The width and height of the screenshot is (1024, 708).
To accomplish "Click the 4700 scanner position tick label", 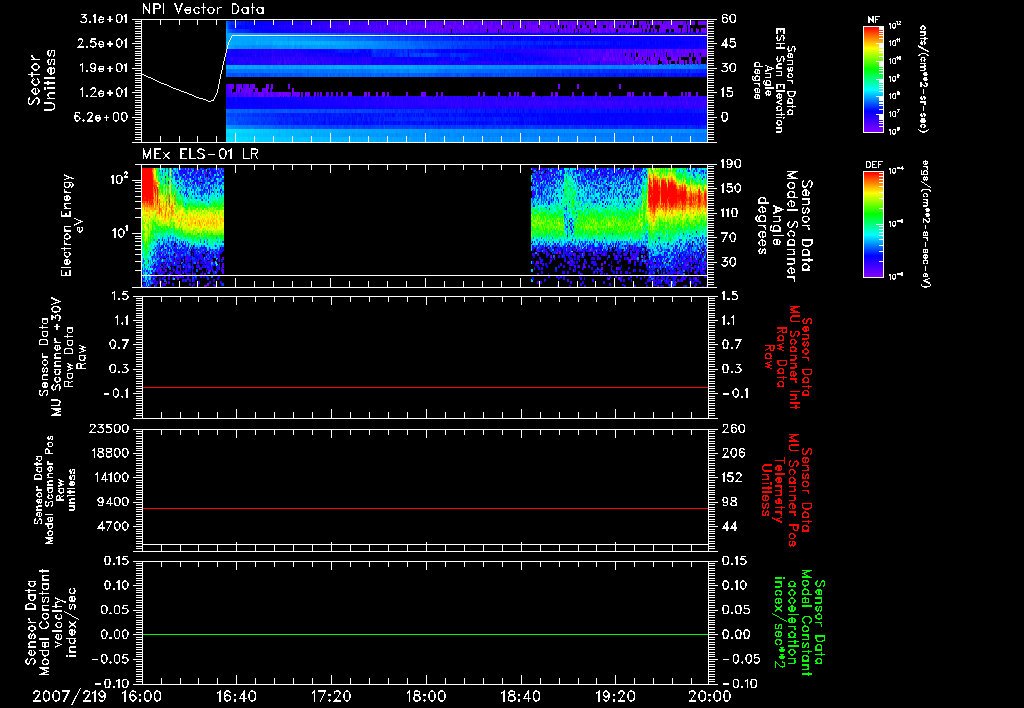I will tap(112, 526).
